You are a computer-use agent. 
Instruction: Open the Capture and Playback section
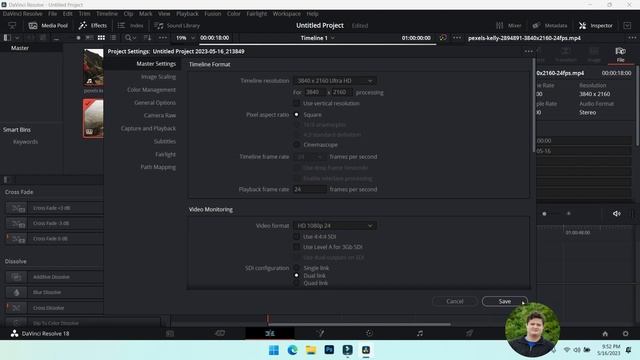pyautogui.click(x=148, y=128)
